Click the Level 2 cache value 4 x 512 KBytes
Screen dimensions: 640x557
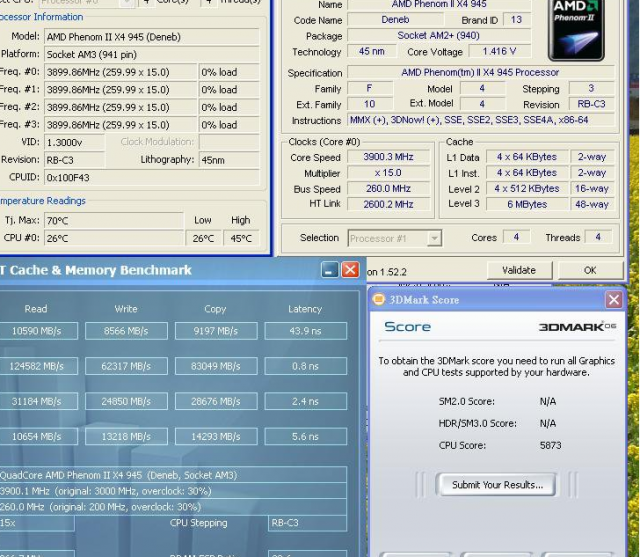527,189
